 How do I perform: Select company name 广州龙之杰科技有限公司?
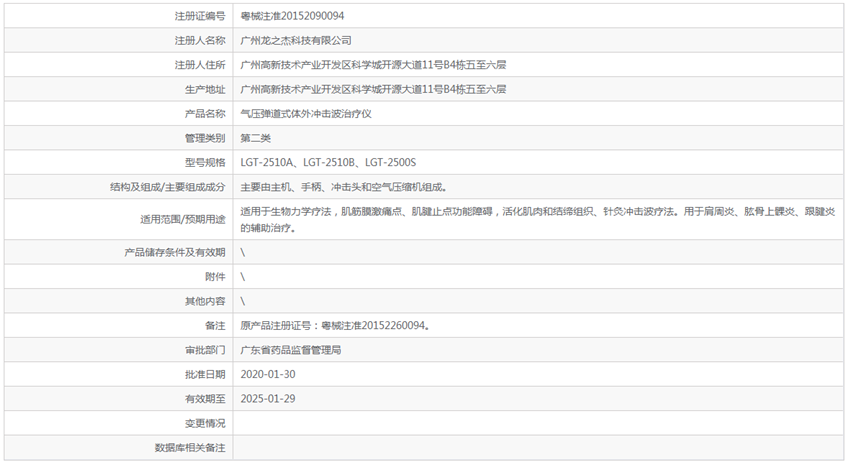[296, 41]
